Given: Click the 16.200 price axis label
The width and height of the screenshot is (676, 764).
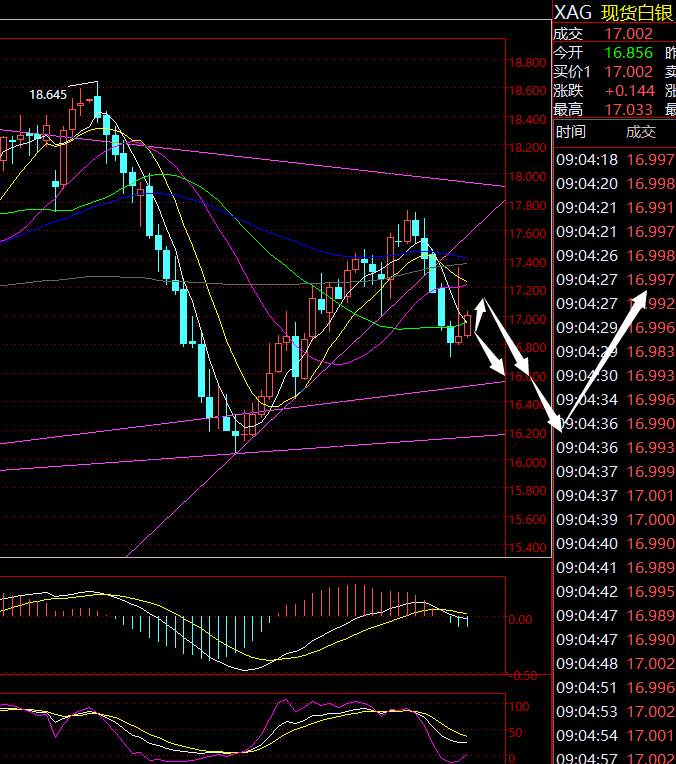Looking at the screenshot, I should pyautogui.click(x=527, y=433).
